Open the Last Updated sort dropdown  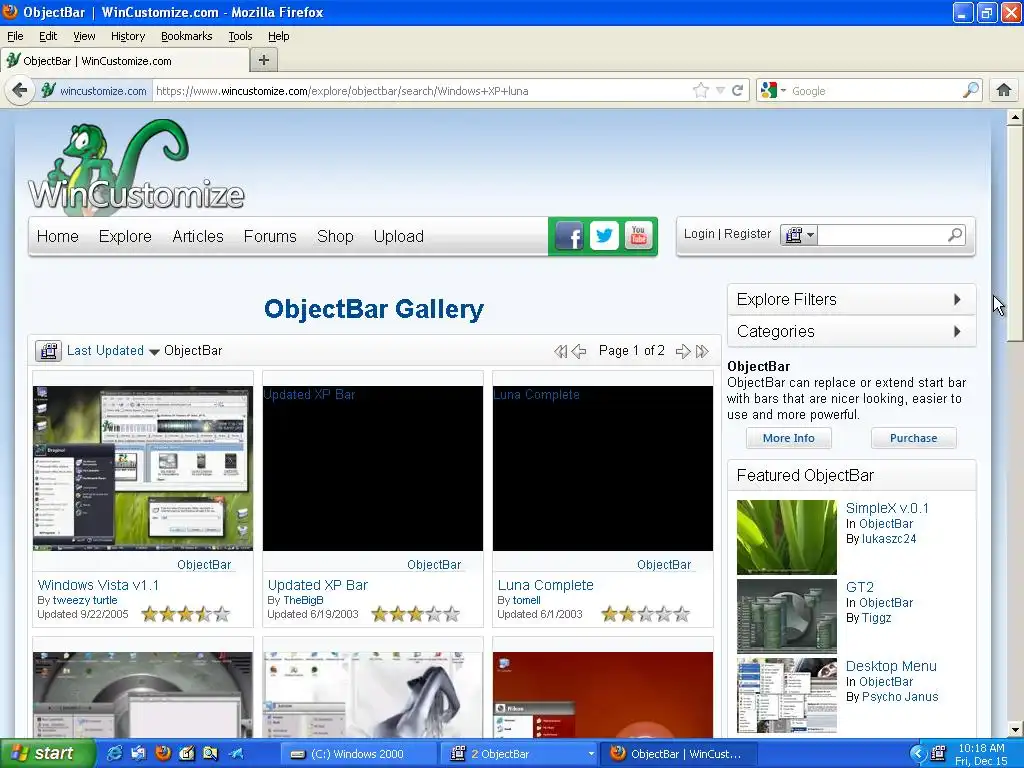[x=113, y=351]
